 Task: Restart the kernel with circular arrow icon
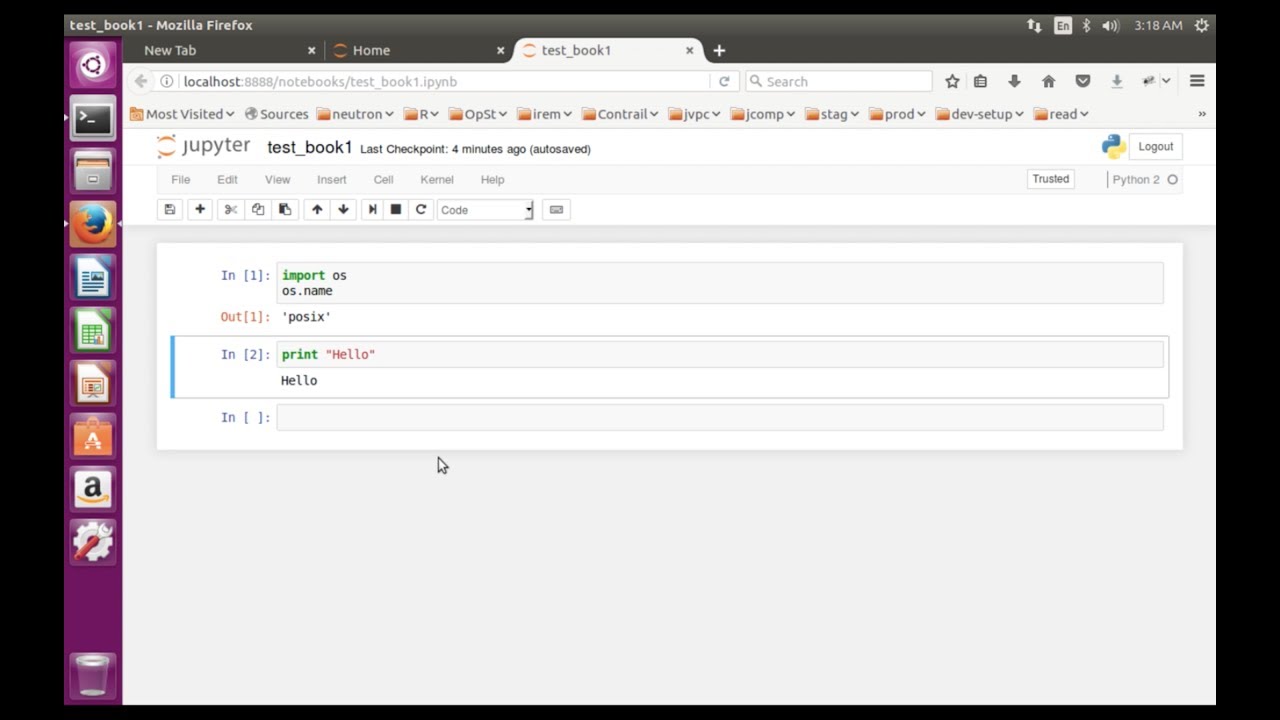pos(421,210)
